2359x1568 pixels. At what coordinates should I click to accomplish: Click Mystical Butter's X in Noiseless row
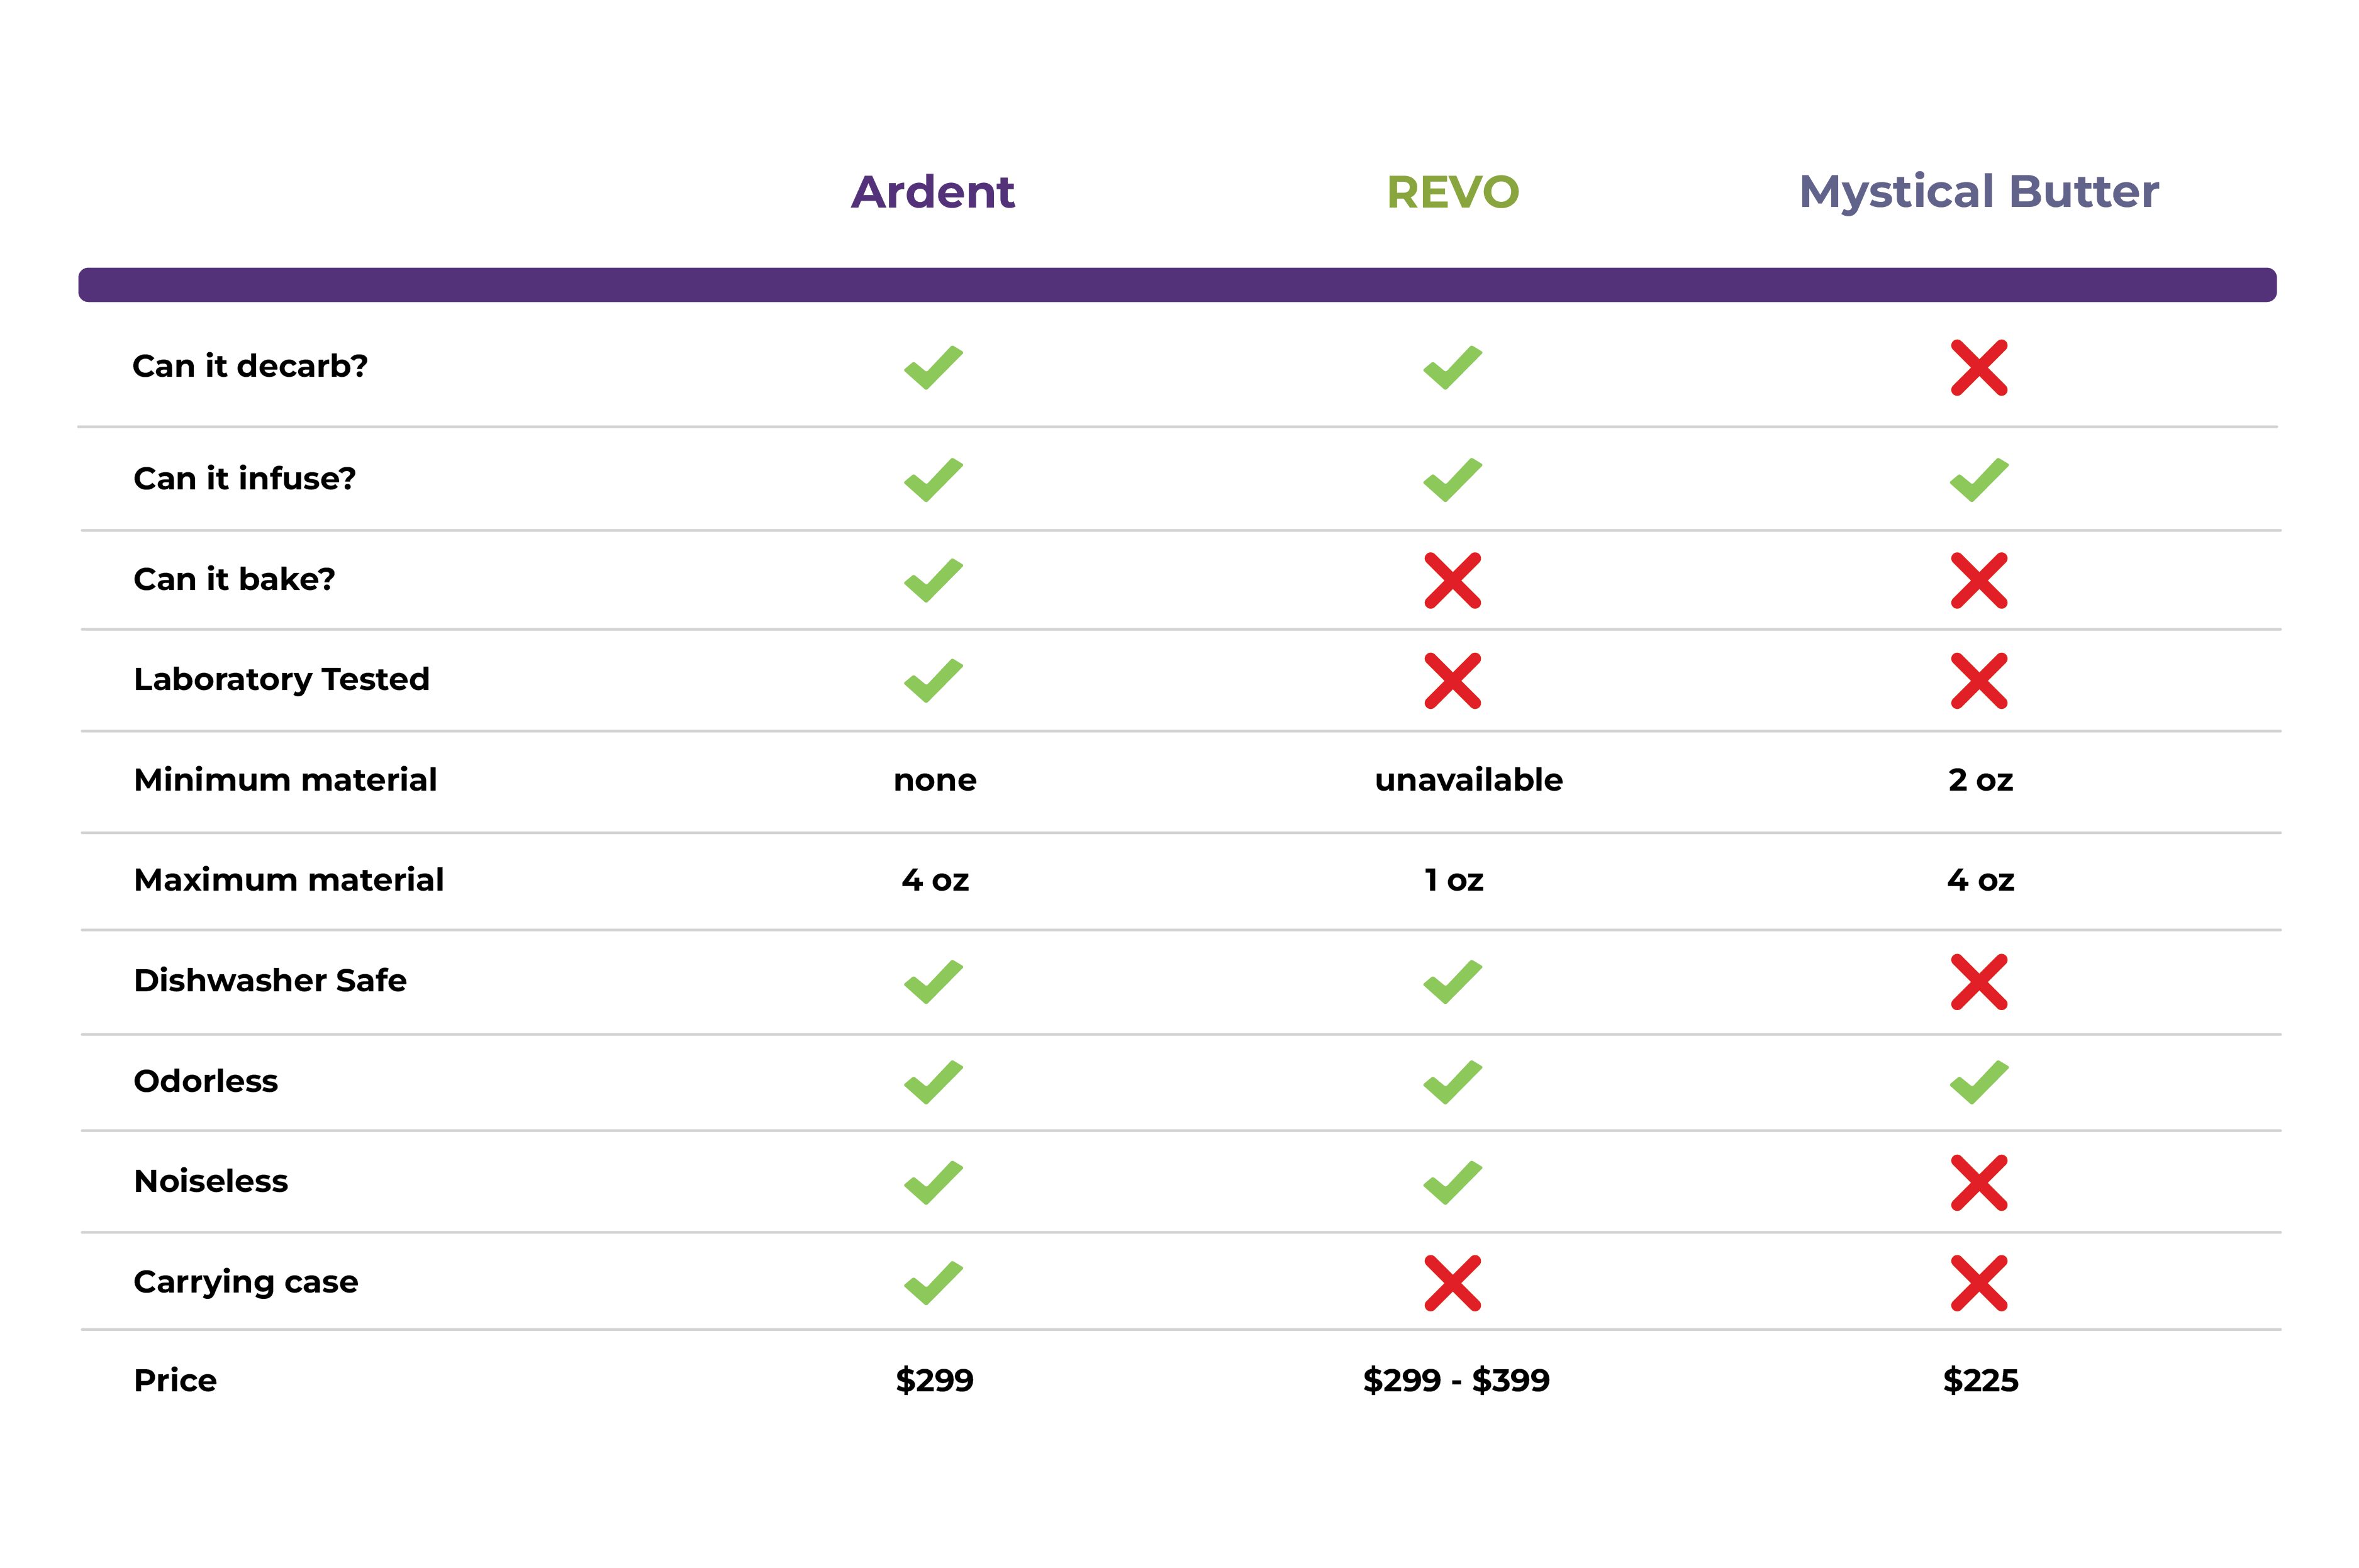coord(1978,1183)
